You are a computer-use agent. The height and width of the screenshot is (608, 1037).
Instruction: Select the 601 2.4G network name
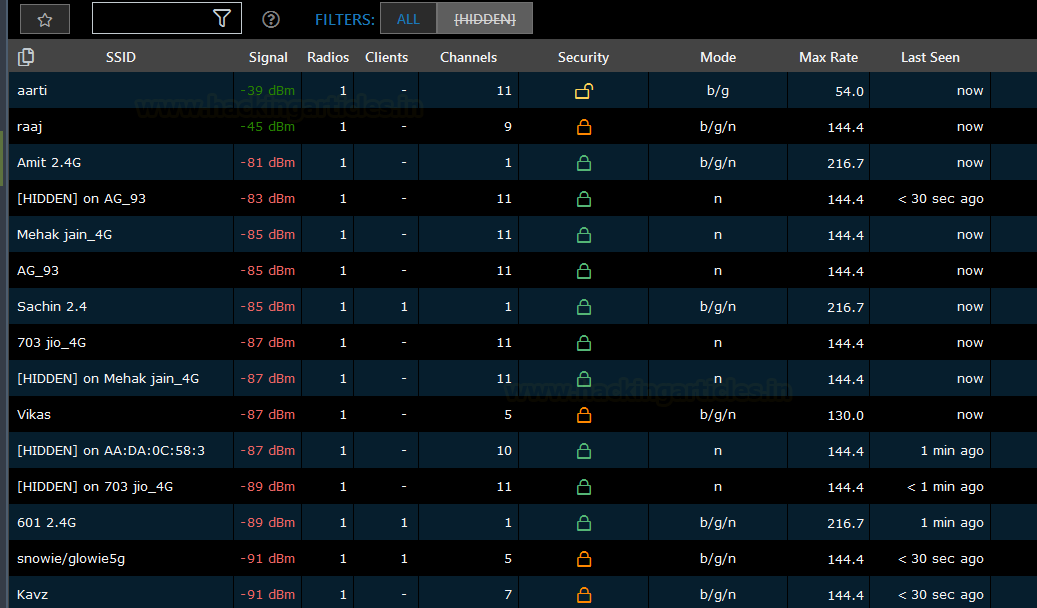tap(46, 523)
